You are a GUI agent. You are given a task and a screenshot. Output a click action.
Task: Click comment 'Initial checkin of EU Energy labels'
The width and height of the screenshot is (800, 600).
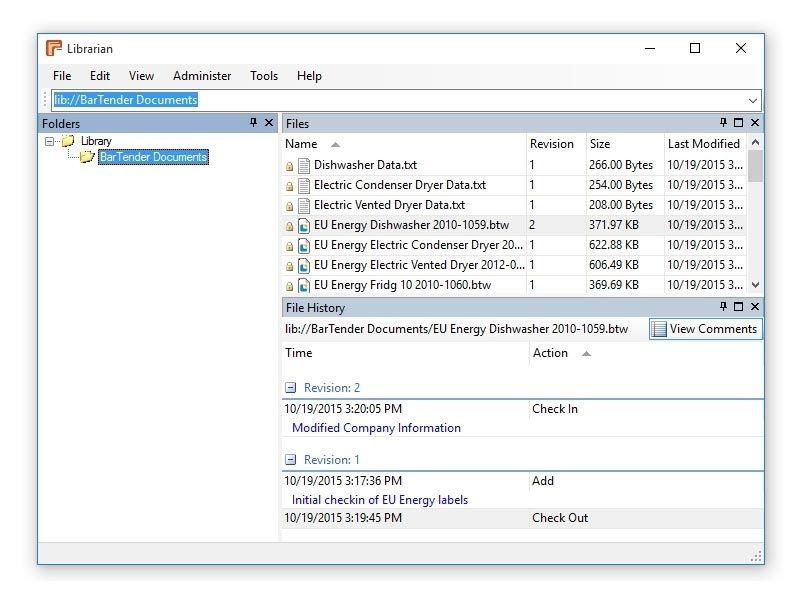pyautogui.click(x=380, y=499)
